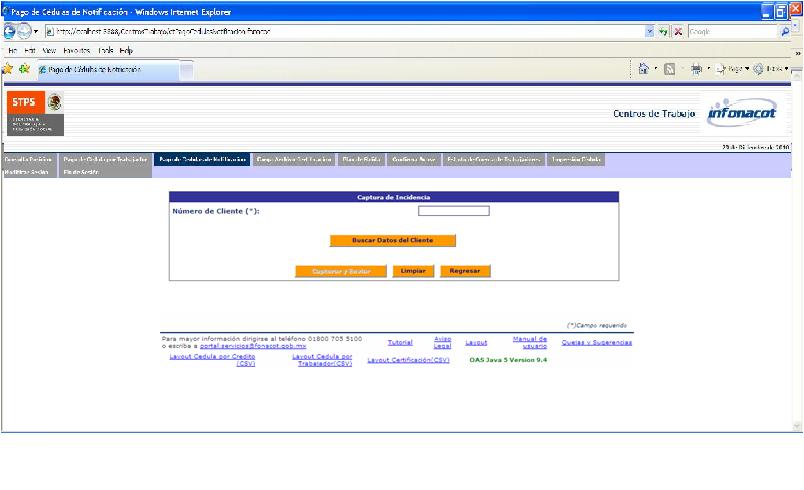Open Quejas y Sugerencias link
804x490 pixels.
click(596, 343)
